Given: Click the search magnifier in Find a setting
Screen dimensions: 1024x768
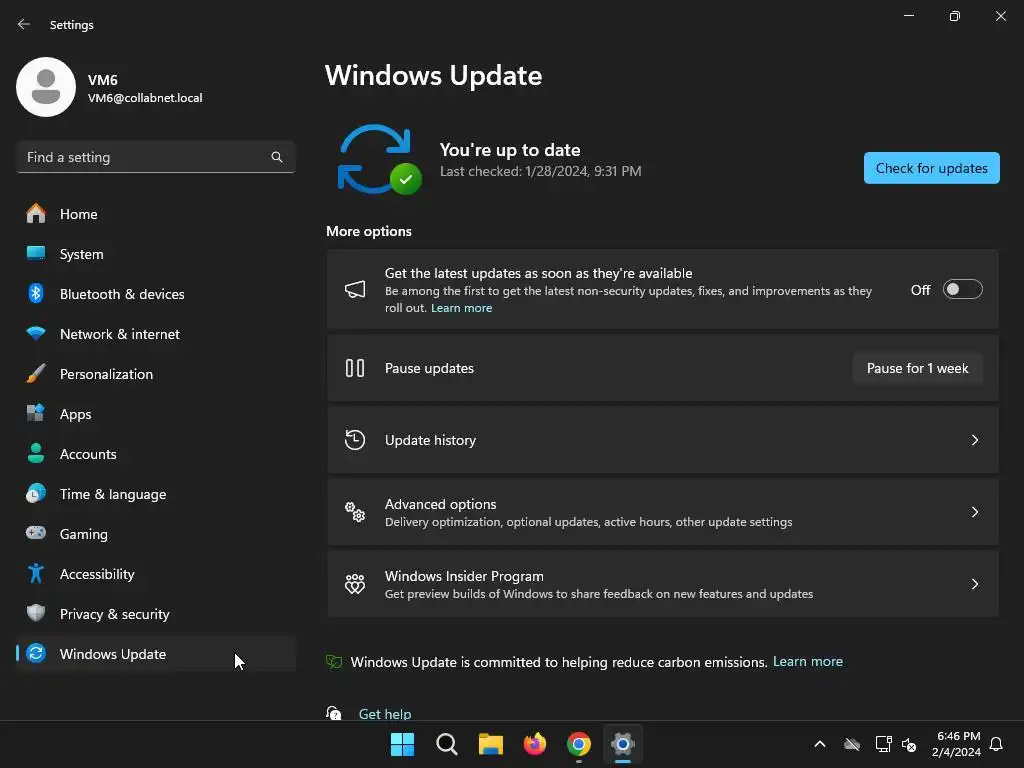Looking at the screenshot, I should [277, 157].
